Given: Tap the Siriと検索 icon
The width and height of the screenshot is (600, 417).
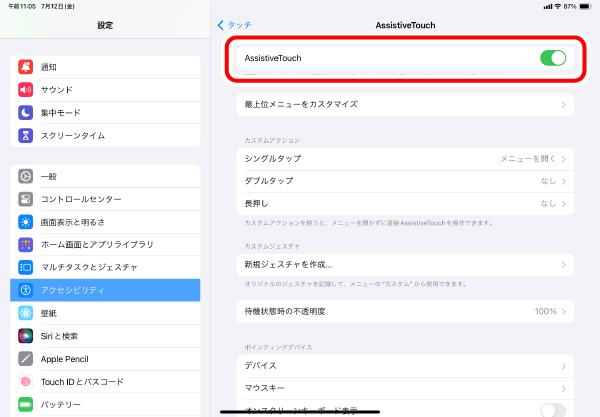Looking at the screenshot, I should 26,336.
